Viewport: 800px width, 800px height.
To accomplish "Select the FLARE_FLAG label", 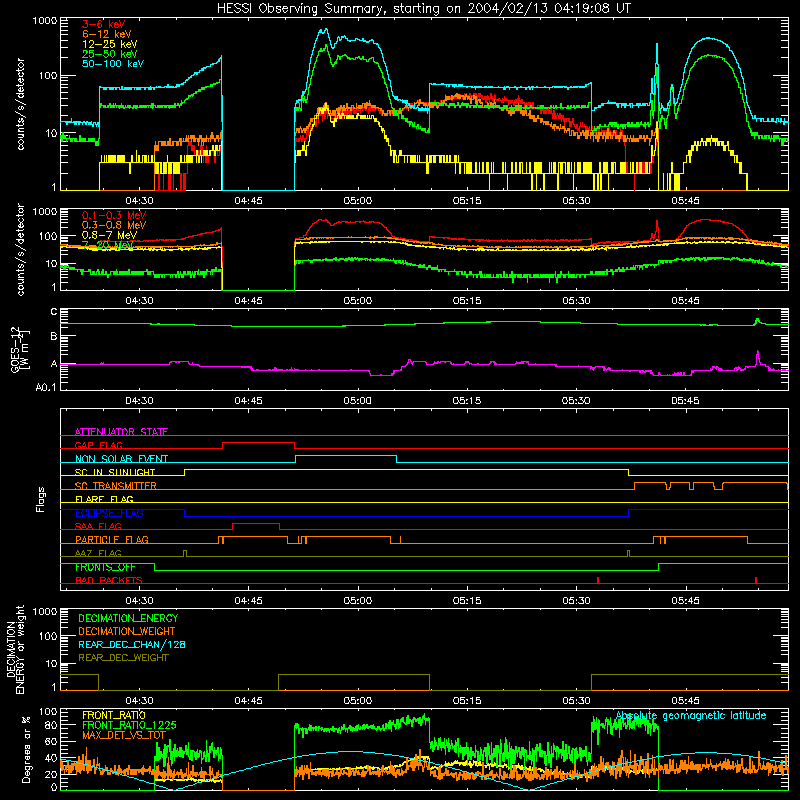I will click(x=104, y=499).
